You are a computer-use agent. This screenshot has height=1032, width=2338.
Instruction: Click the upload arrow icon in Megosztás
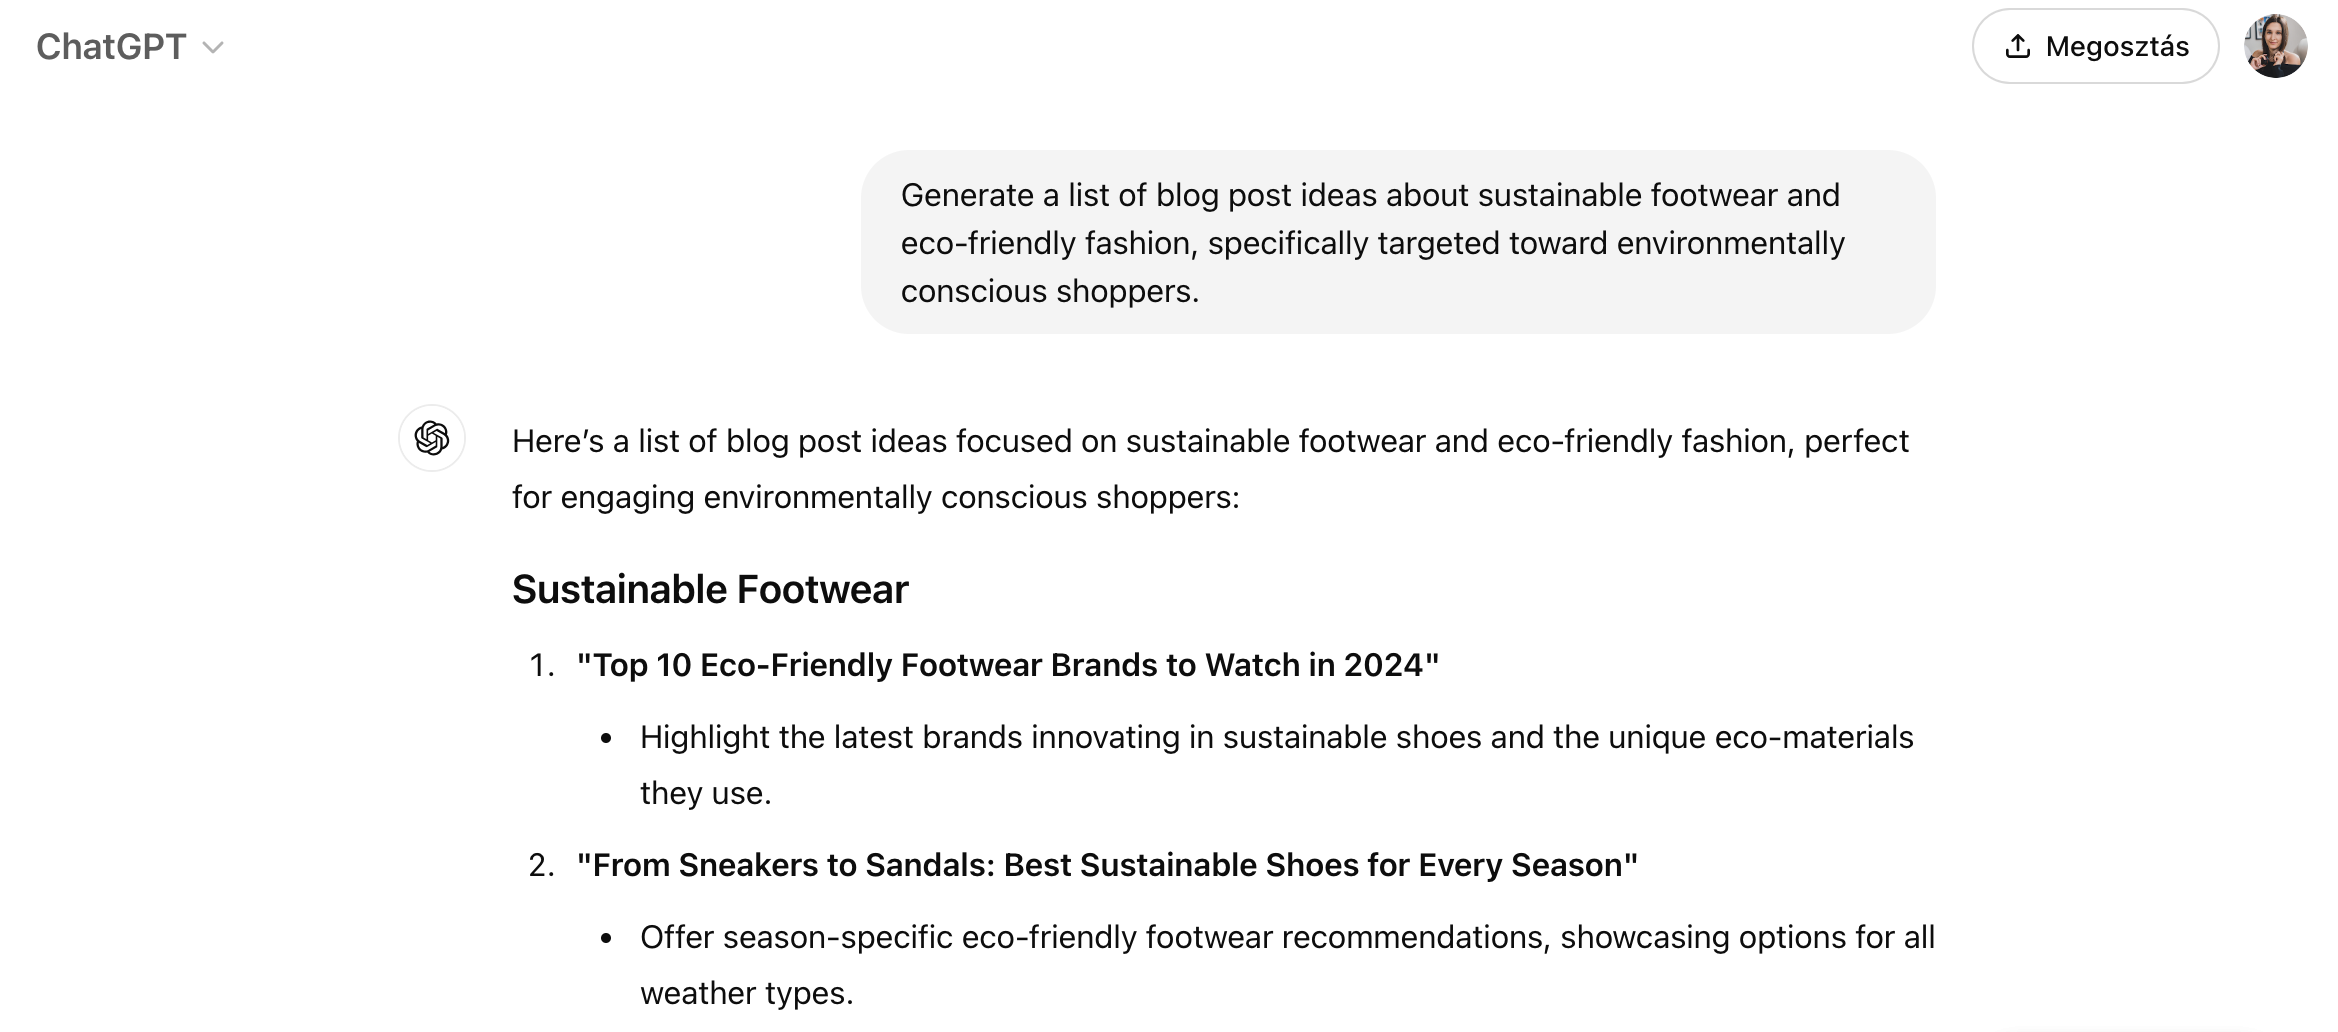2018,46
